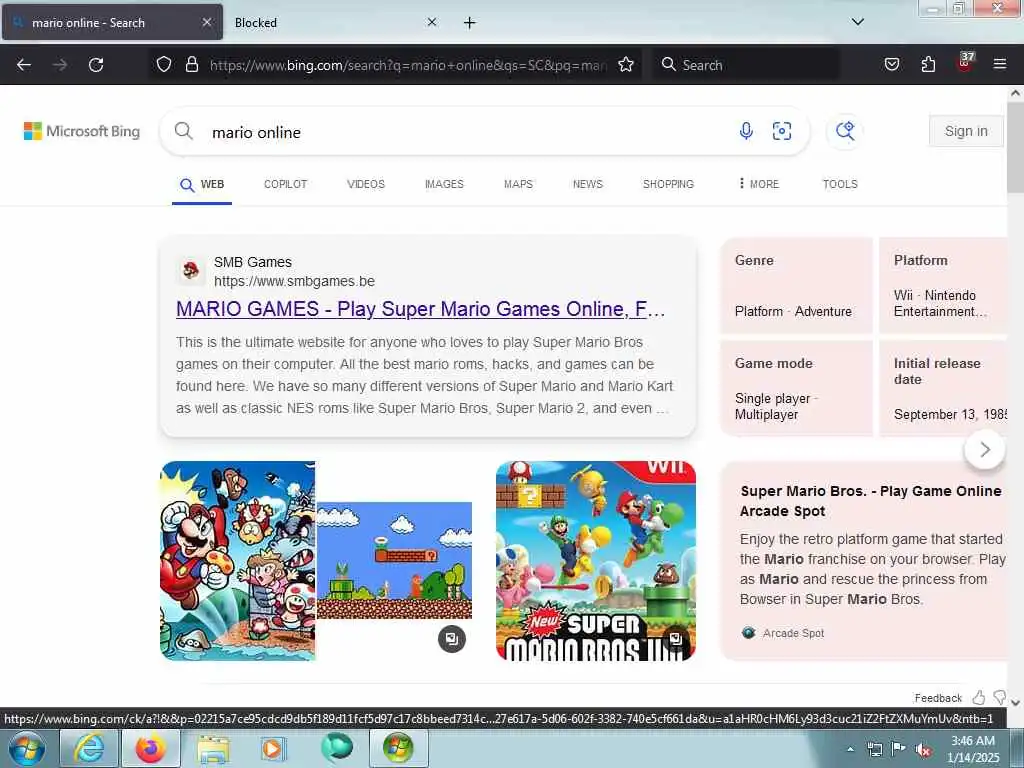Open the MAPS results tab
This screenshot has width=1024, height=768.
(518, 184)
